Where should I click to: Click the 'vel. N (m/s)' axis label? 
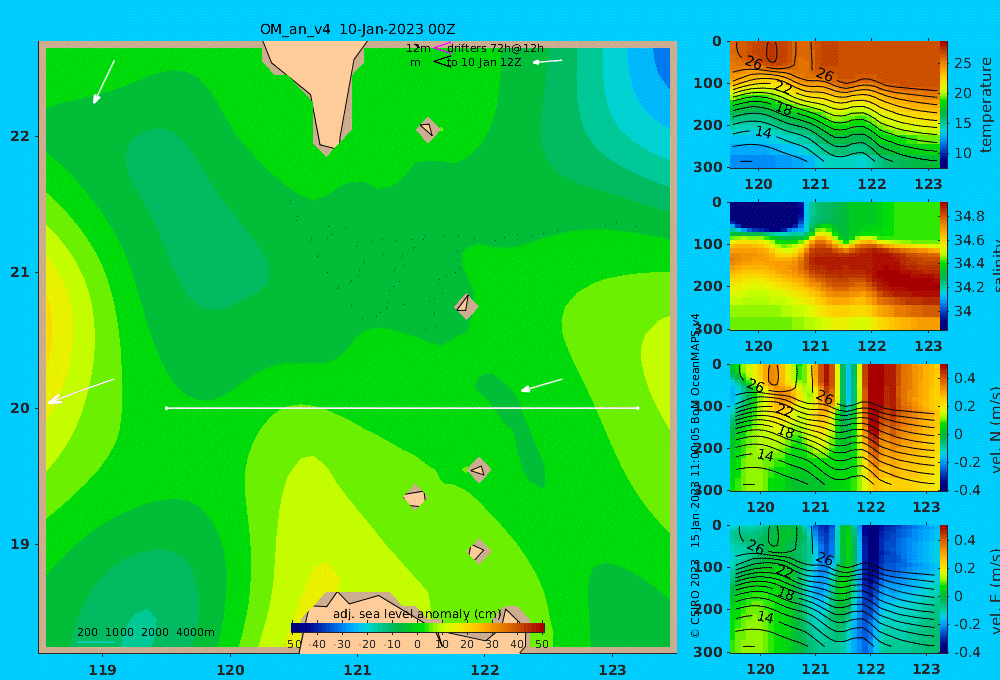(x=994, y=429)
